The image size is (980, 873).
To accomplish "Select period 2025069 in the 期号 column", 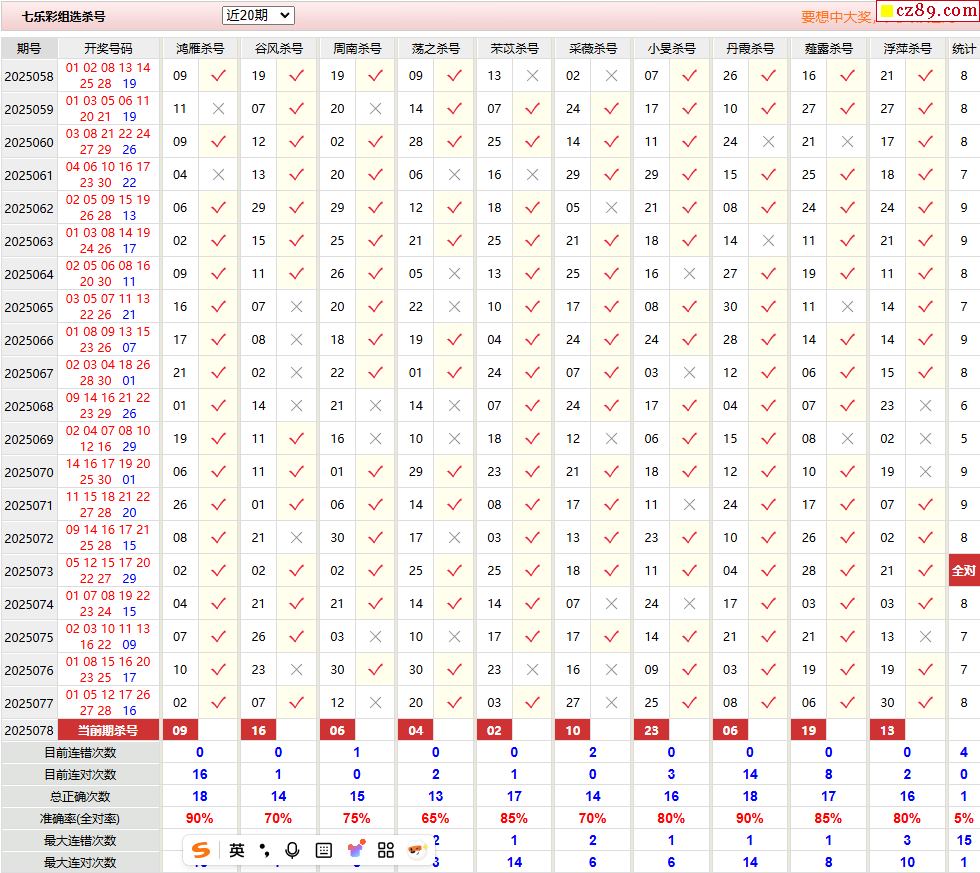I will point(29,439).
